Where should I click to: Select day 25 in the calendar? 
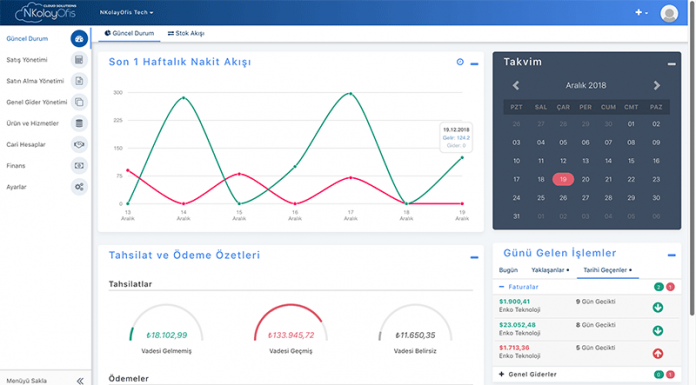tap(541, 198)
